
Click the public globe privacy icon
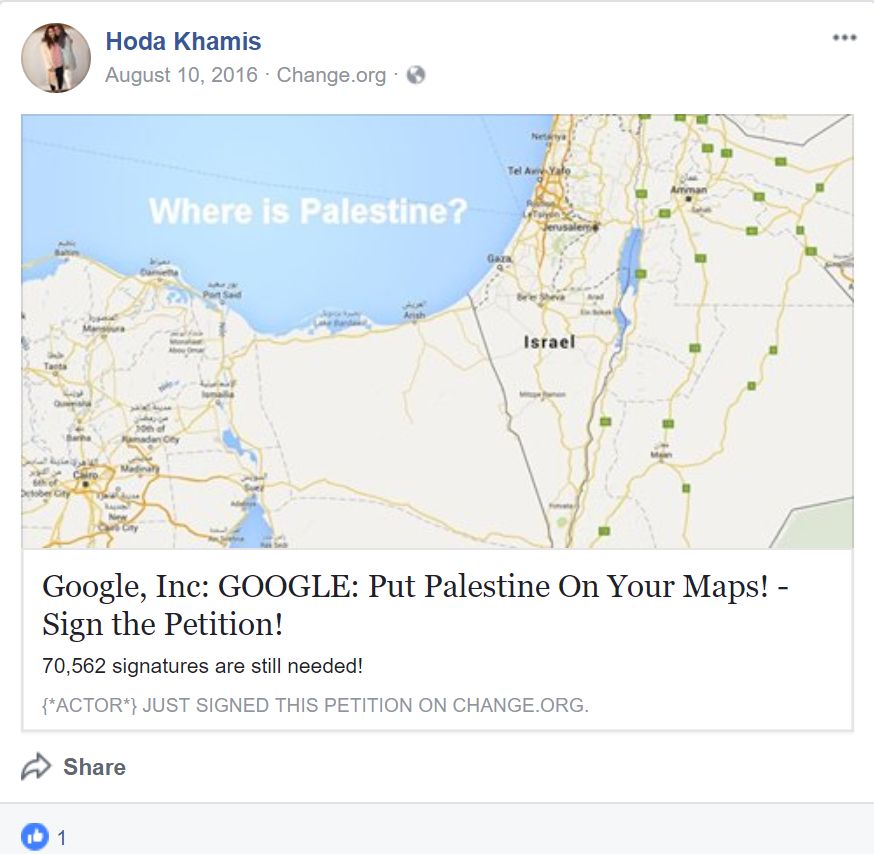[416, 75]
